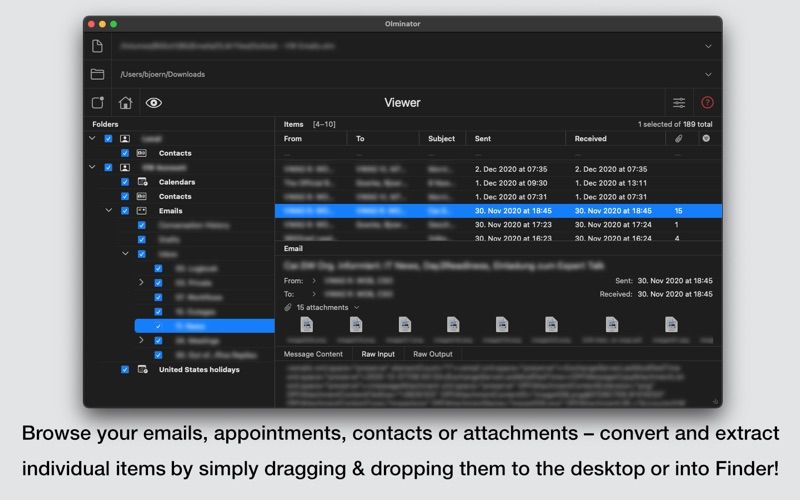Select the United States holidays calendar
Viewport: 800px width, 500px height.
pos(199,369)
